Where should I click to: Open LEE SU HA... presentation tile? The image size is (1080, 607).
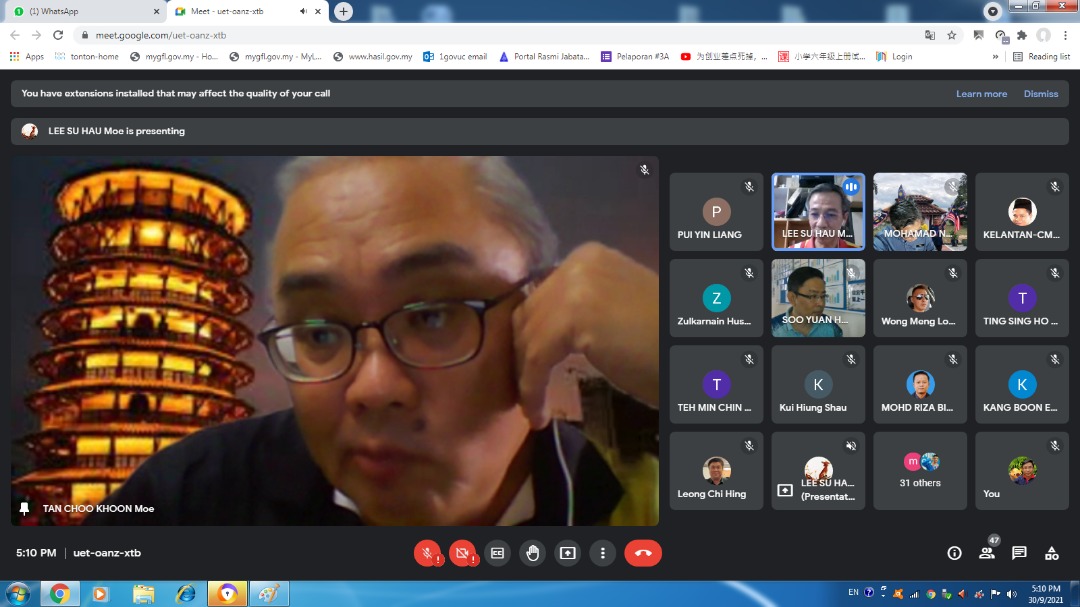(818, 471)
